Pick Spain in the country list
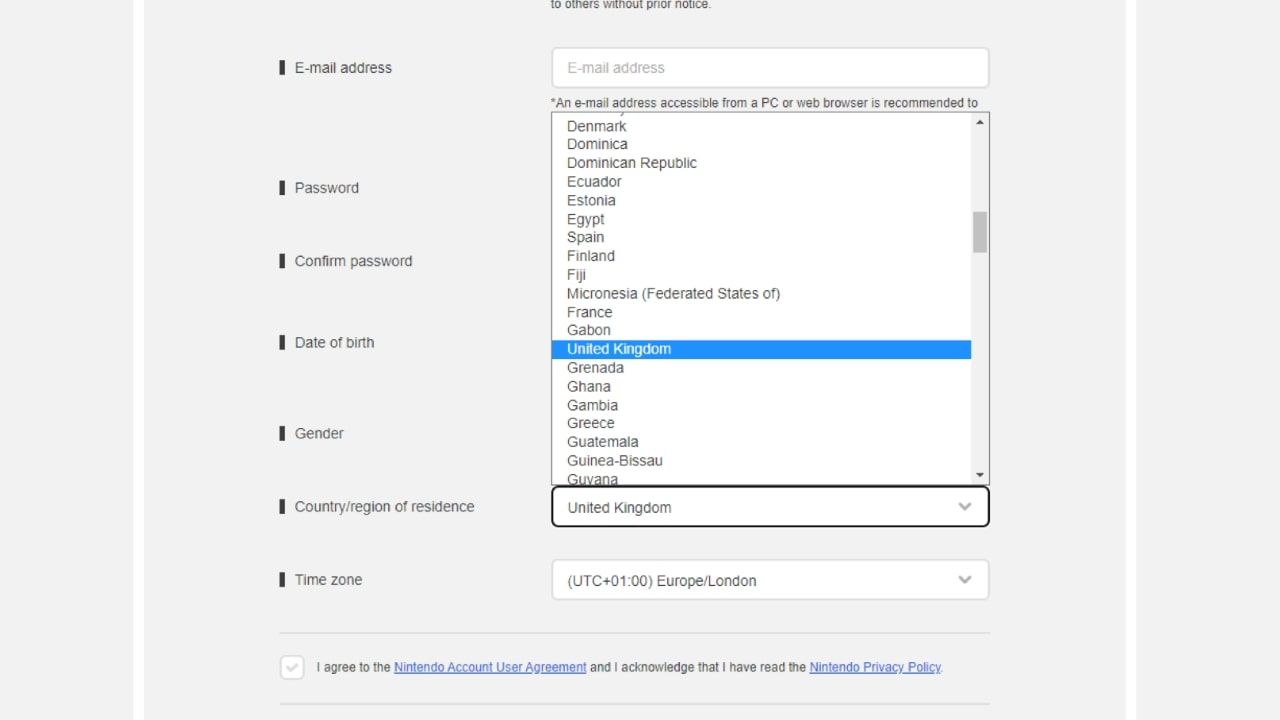Image resolution: width=1280 pixels, height=720 pixels. tap(586, 237)
